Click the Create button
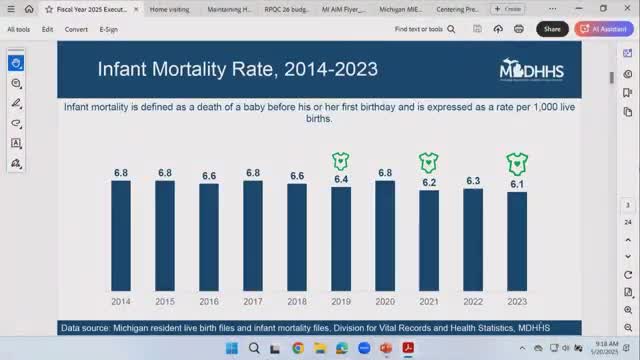The image size is (640, 360). [x=508, y=9]
